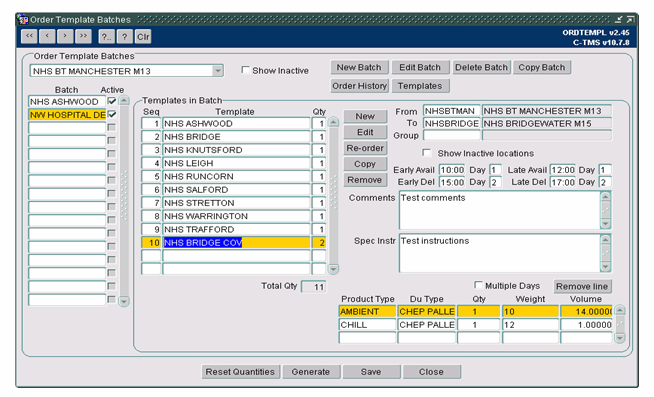Select the AMBIENT product type cell
This screenshot has width=654, height=397.
point(367,311)
